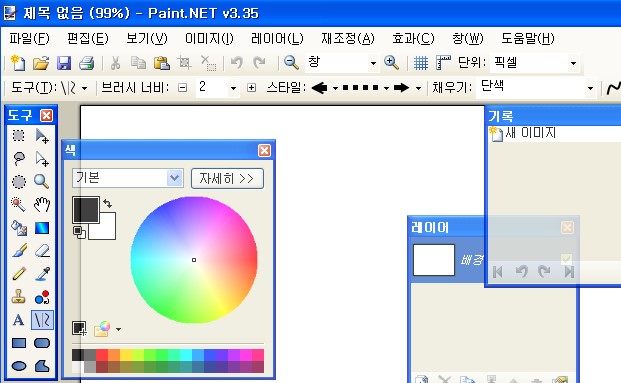The width and height of the screenshot is (621, 383).
Task: Click the Undo arrow in main toolbar
Action: (236, 63)
